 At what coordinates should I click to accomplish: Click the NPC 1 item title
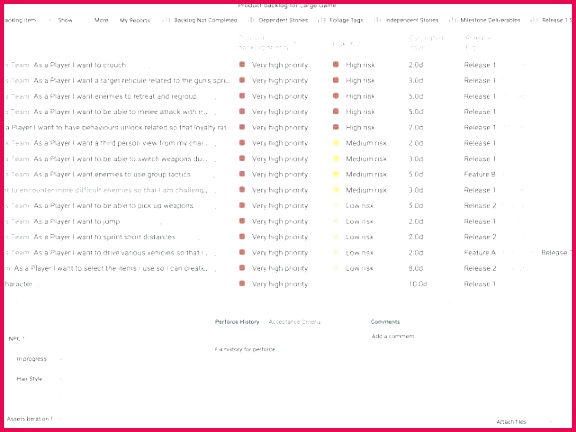[x=17, y=339]
